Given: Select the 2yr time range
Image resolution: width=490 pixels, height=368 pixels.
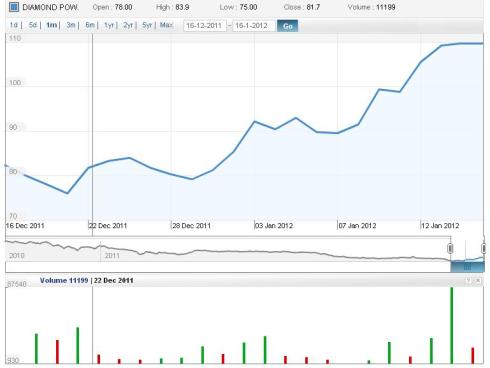Looking at the screenshot, I should (x=128, y=25).
